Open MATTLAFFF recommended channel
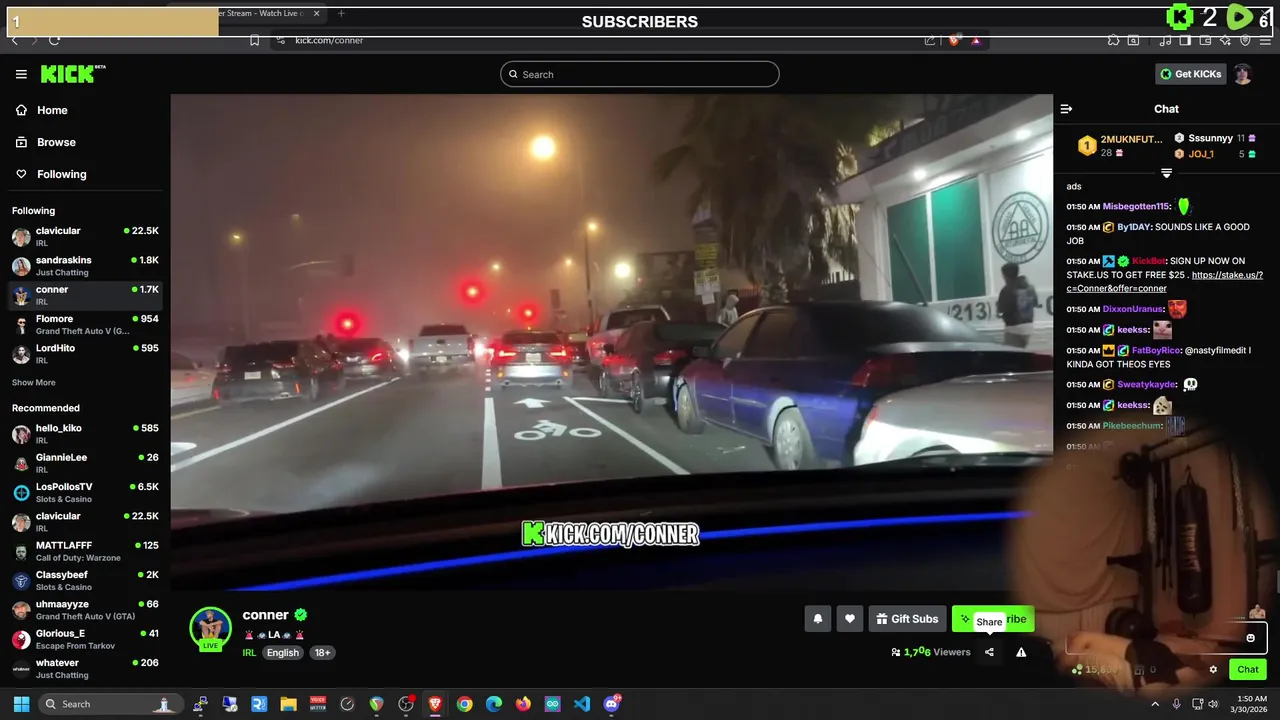The image size is (1280, 720). coord(85,551)
